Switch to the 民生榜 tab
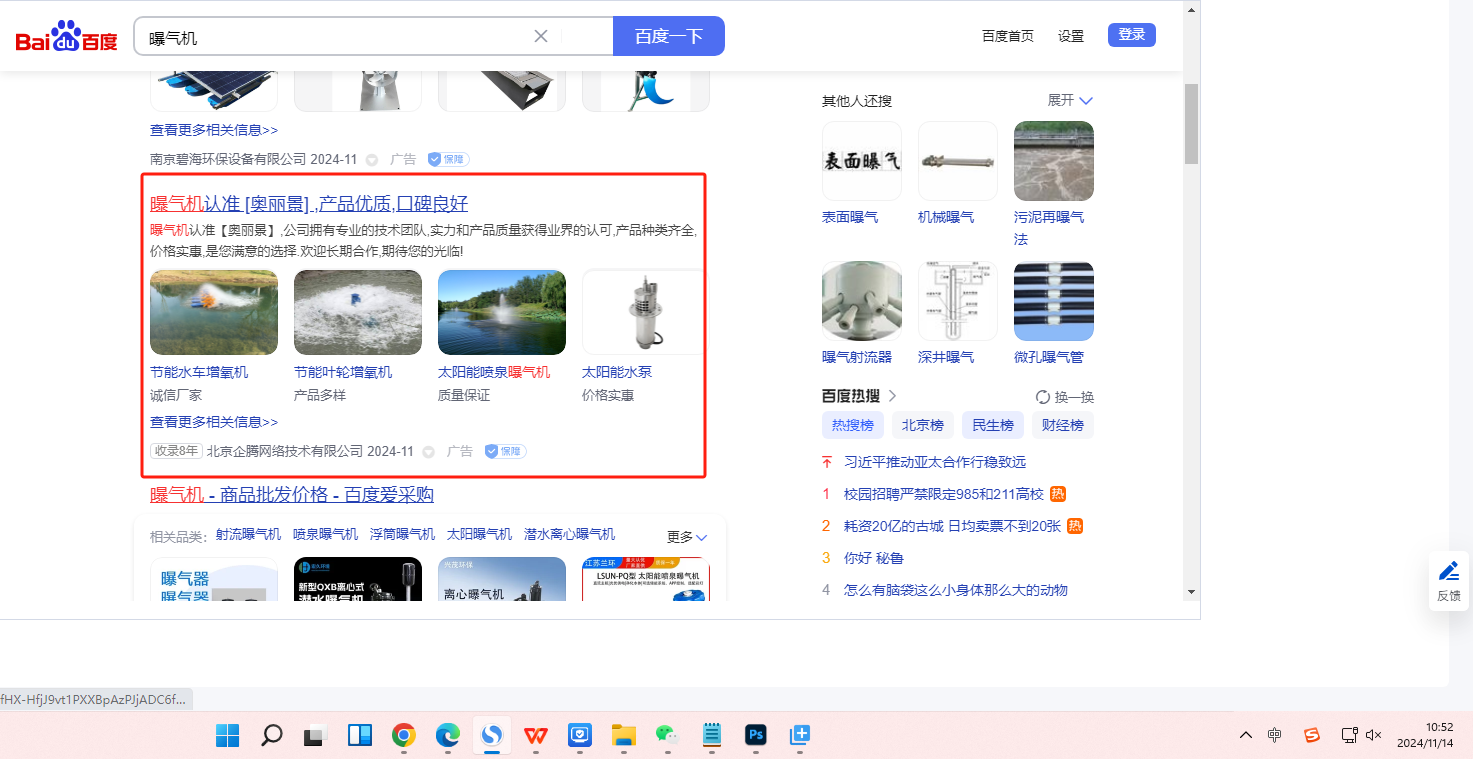Image resolution: width=1473 pixels, height=759 pixels. tap(993, 425)
